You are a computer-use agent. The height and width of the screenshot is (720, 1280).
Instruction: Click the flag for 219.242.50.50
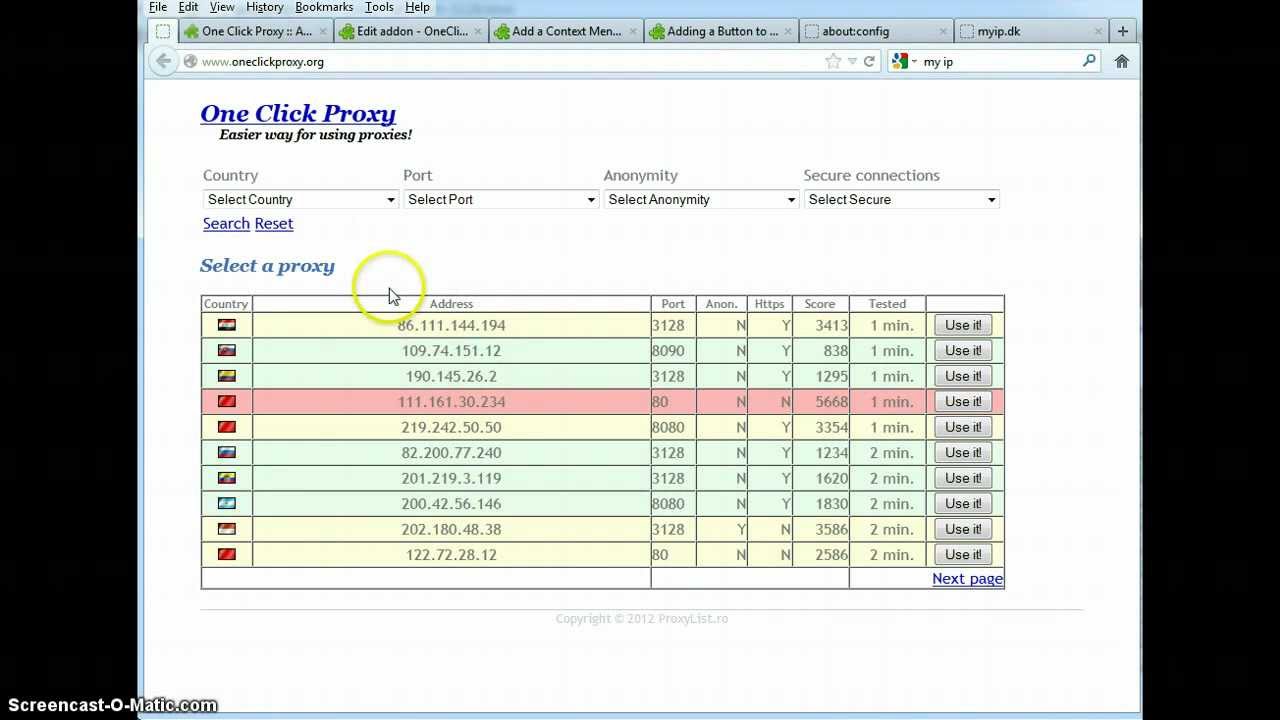point(227,427)
